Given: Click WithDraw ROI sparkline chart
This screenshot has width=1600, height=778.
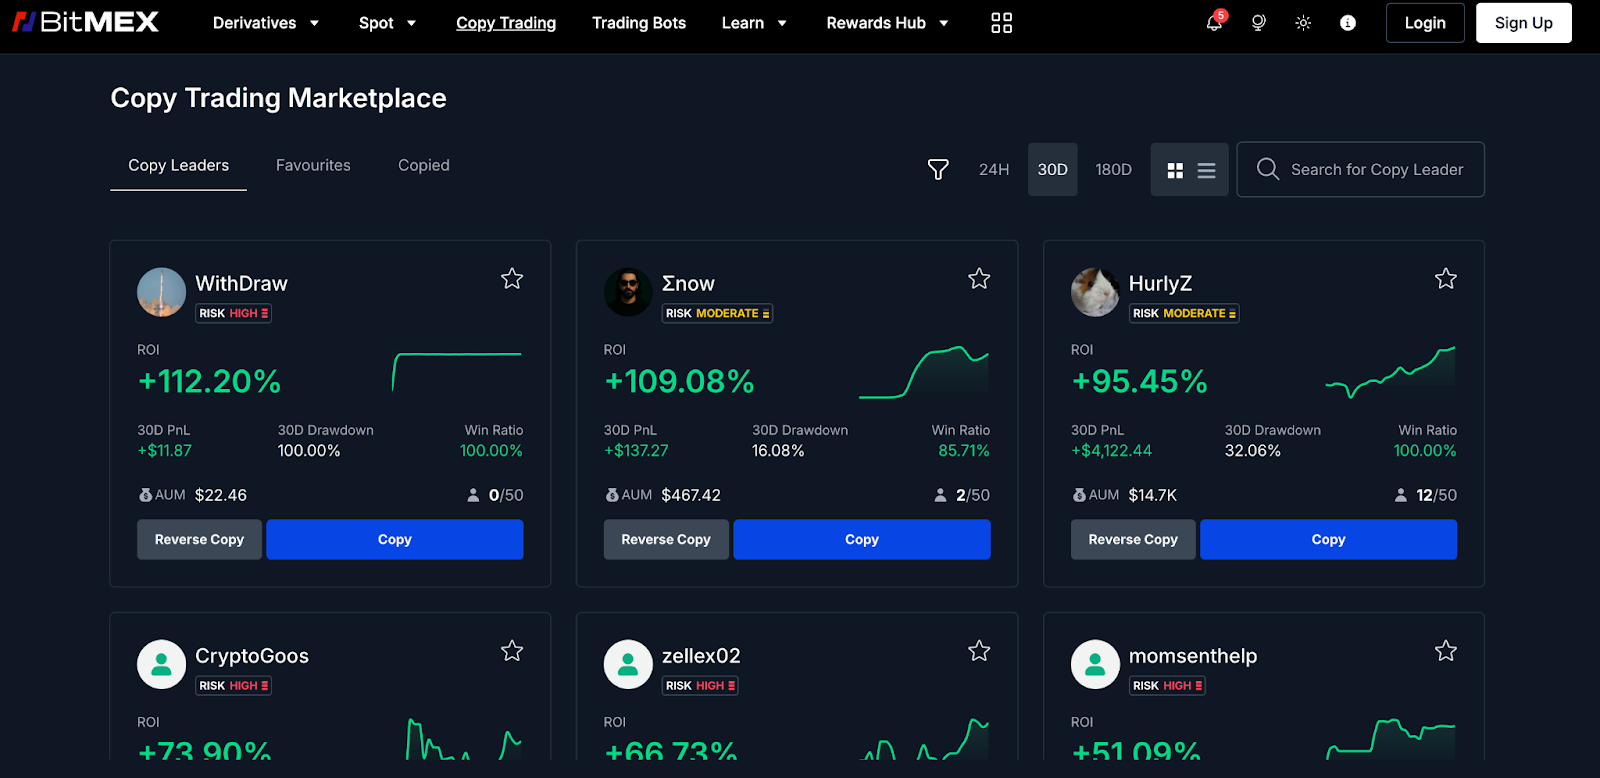Looking at the screenshot, I should pos(457,372).
